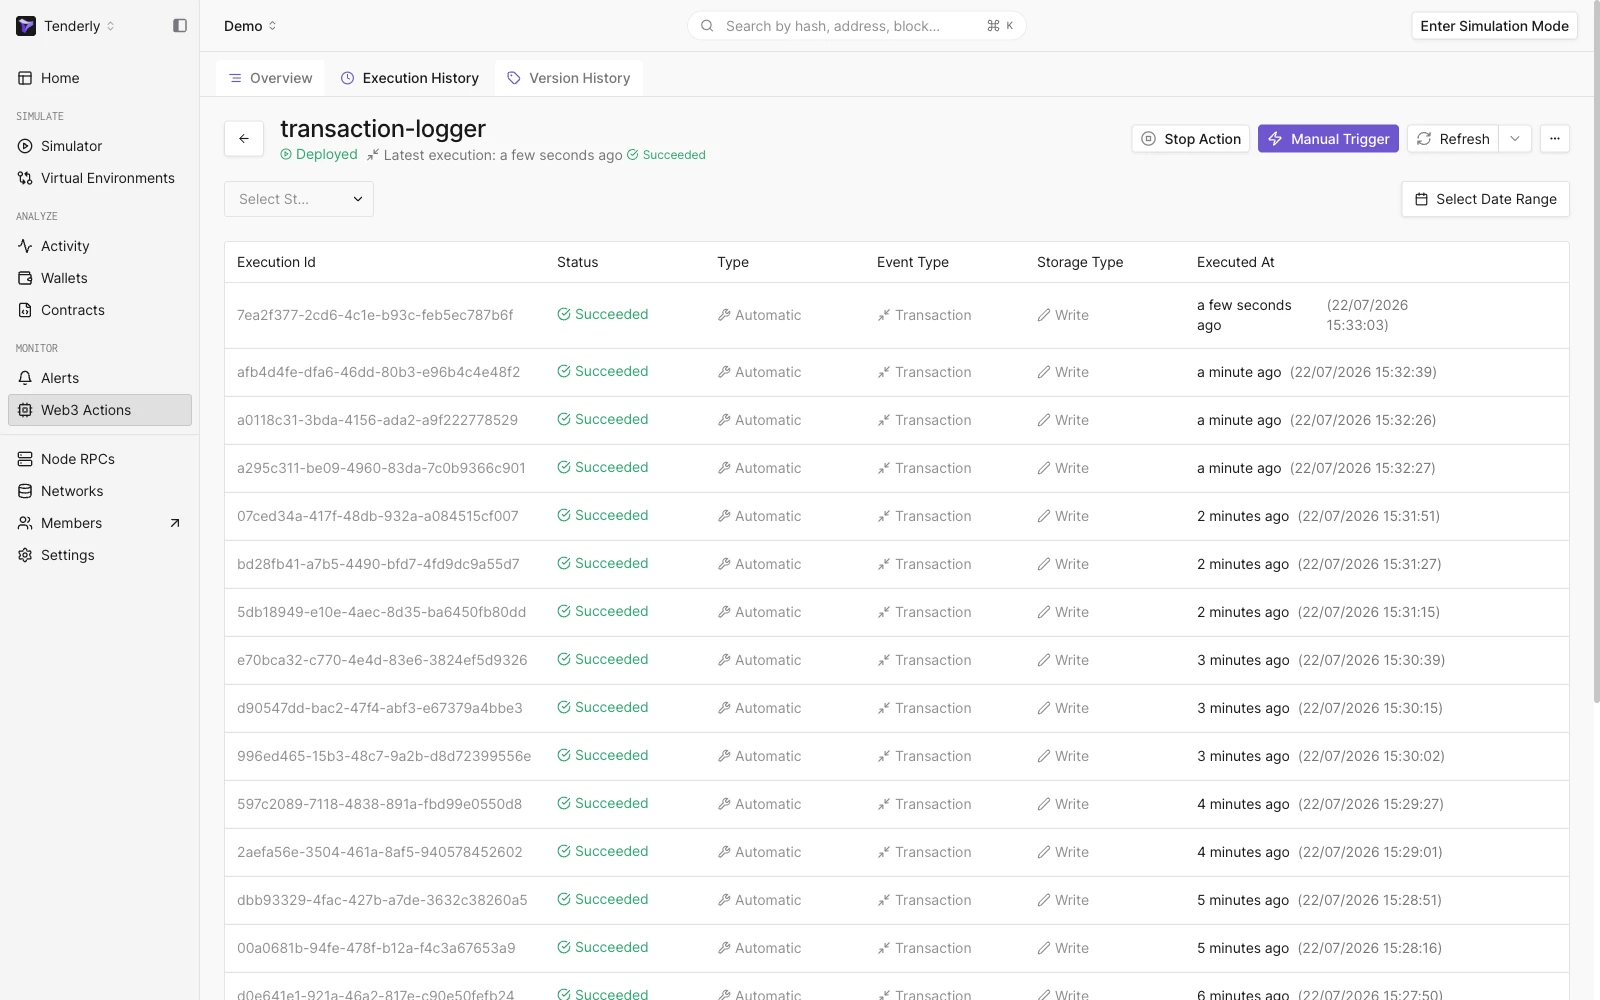Open execution 996ed465-15b3-48c7-9a2b-d8d72399556e
Screen dimensions: 1600x1000
coord(384,756)
